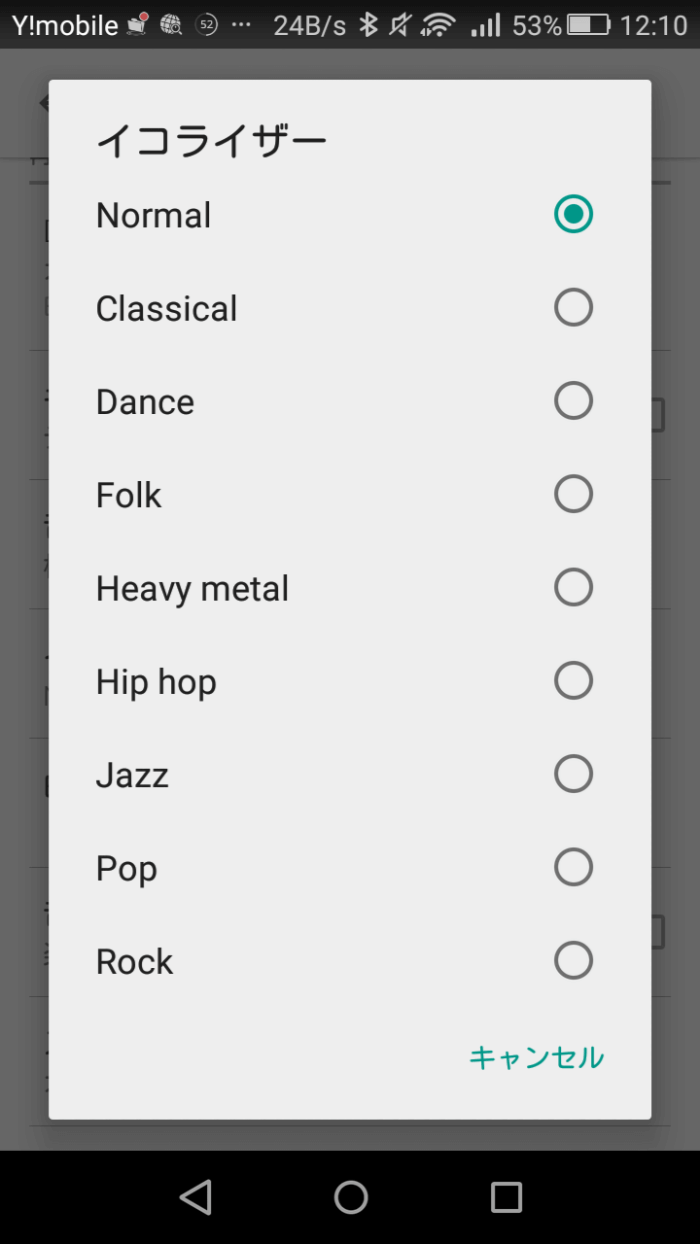This screenshot has height=1244, width=700.
Task: Select the Dance preset radio button
Action: [573, 401]
